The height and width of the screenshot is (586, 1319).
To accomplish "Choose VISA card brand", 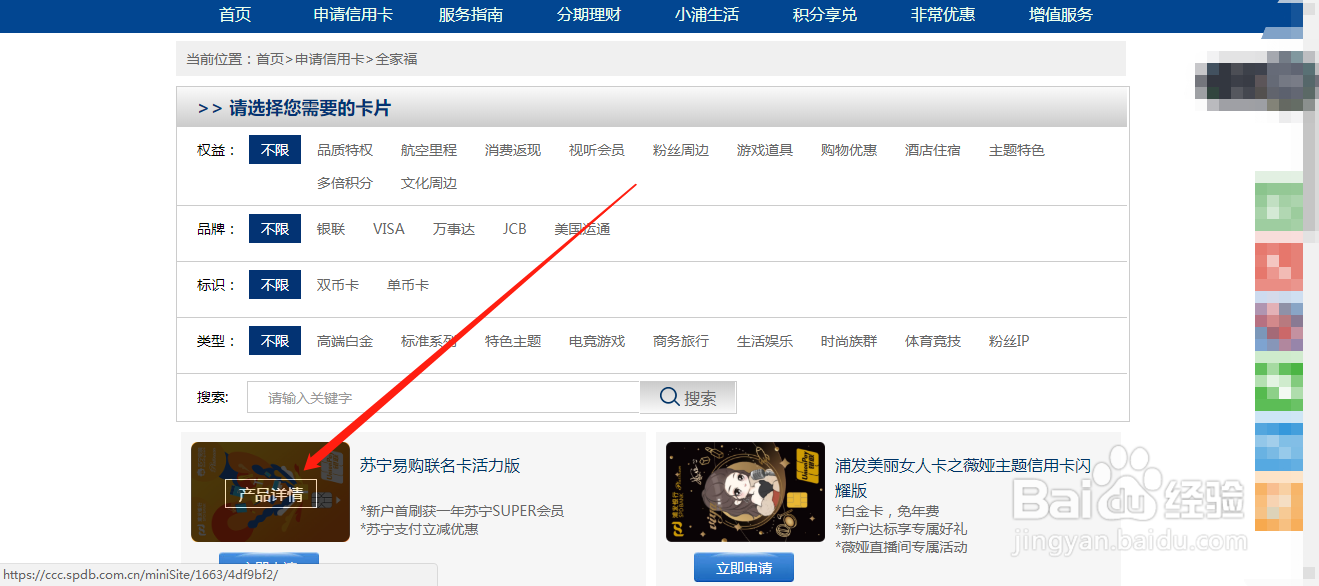I will [x=389, y=229].
